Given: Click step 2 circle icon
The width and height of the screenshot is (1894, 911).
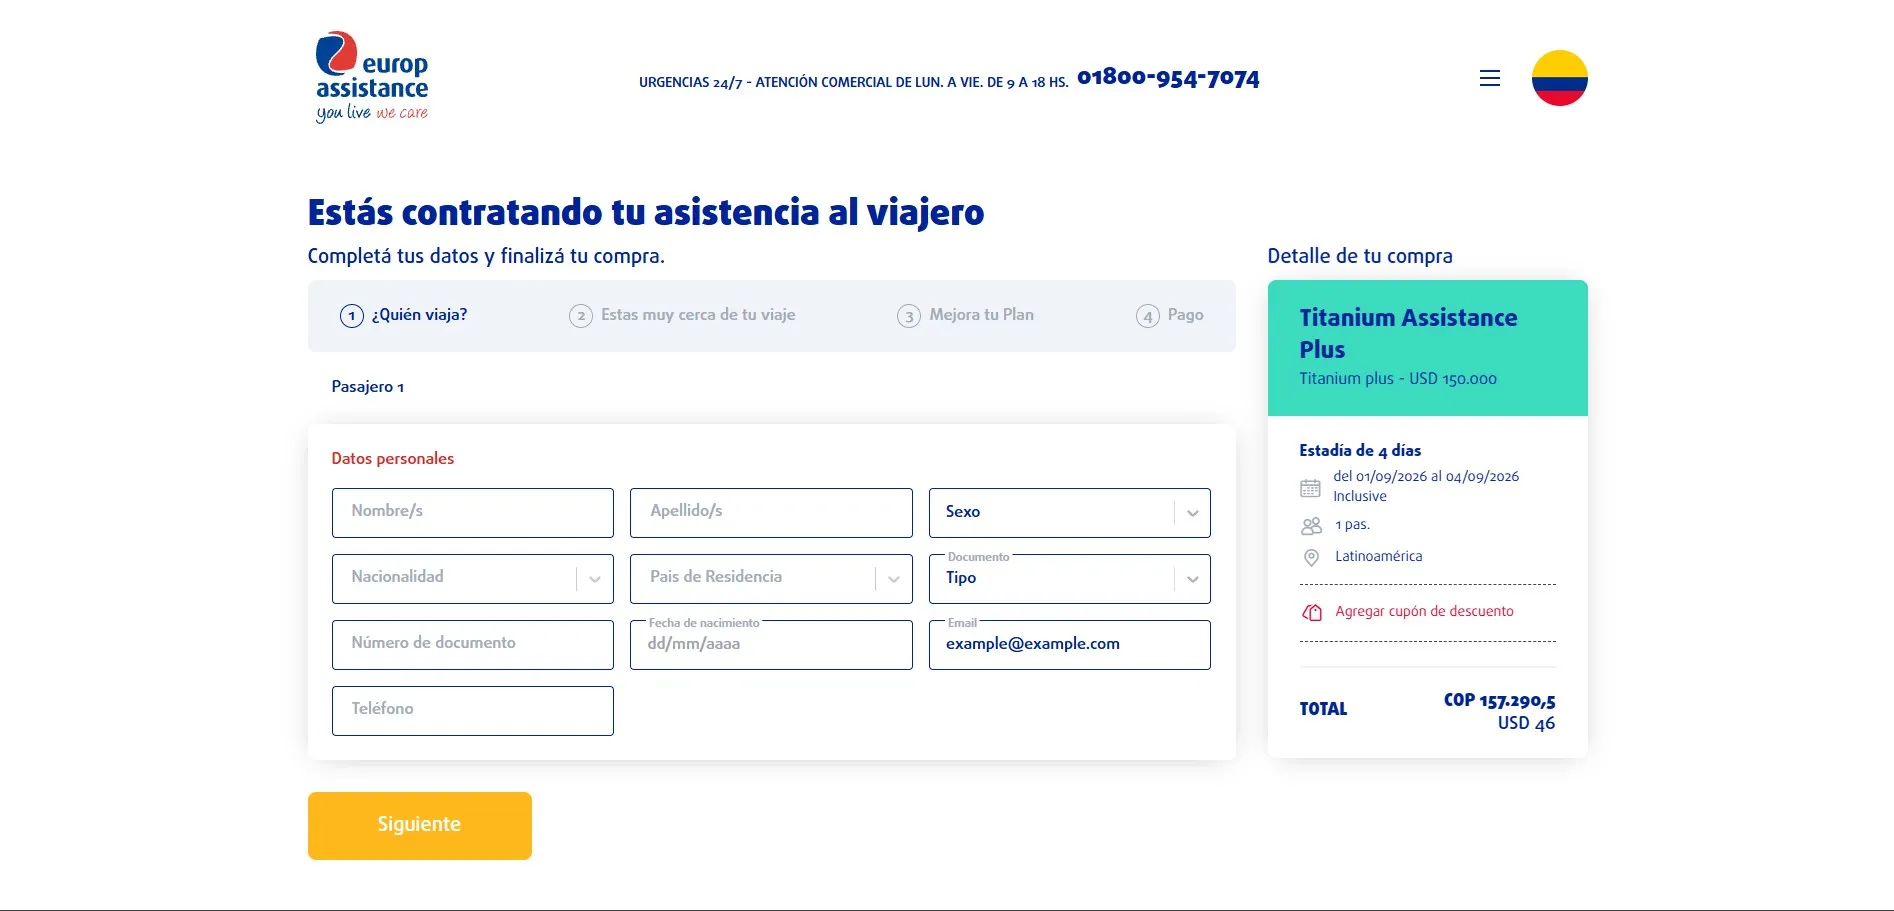Looking at the screenshot, I should 581,316.
